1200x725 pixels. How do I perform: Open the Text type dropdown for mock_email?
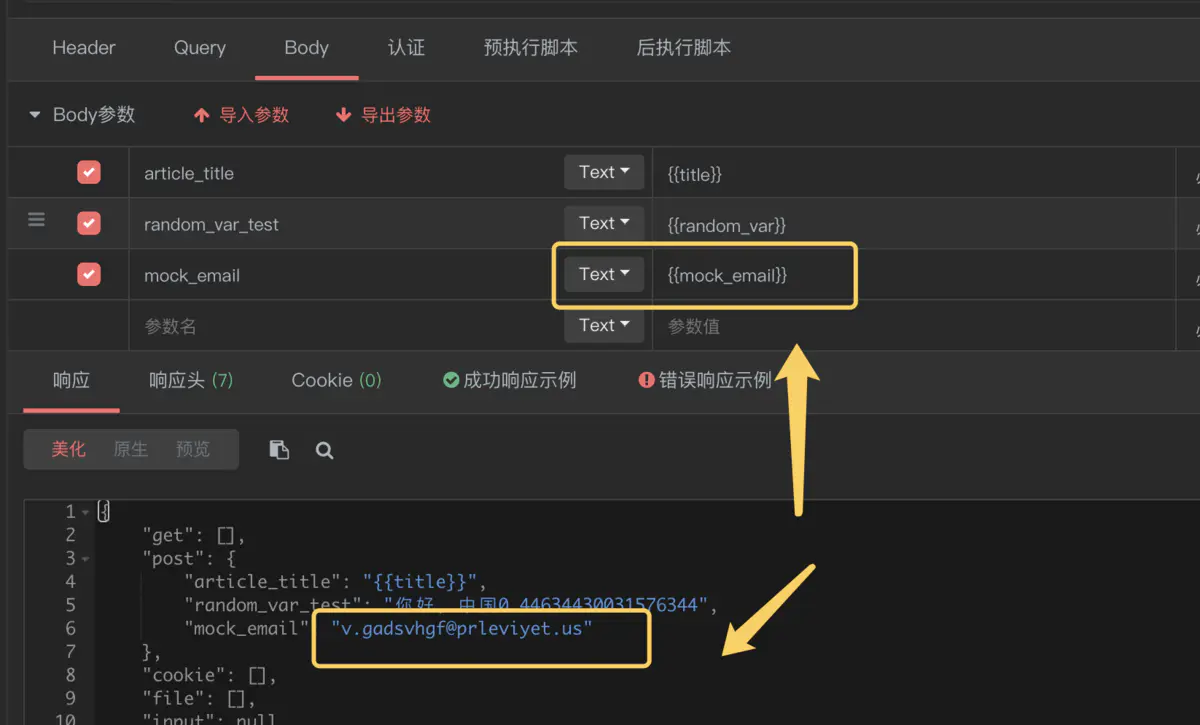604,274
